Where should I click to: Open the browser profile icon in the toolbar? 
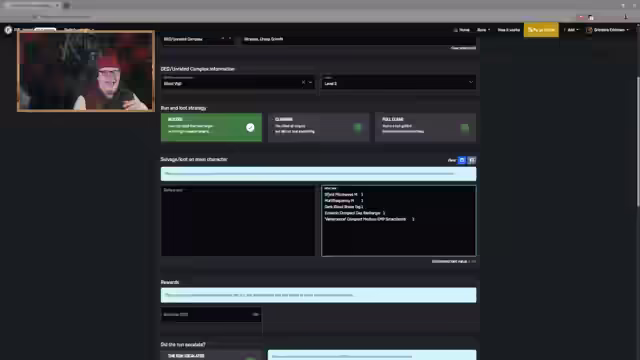[626, 17]
